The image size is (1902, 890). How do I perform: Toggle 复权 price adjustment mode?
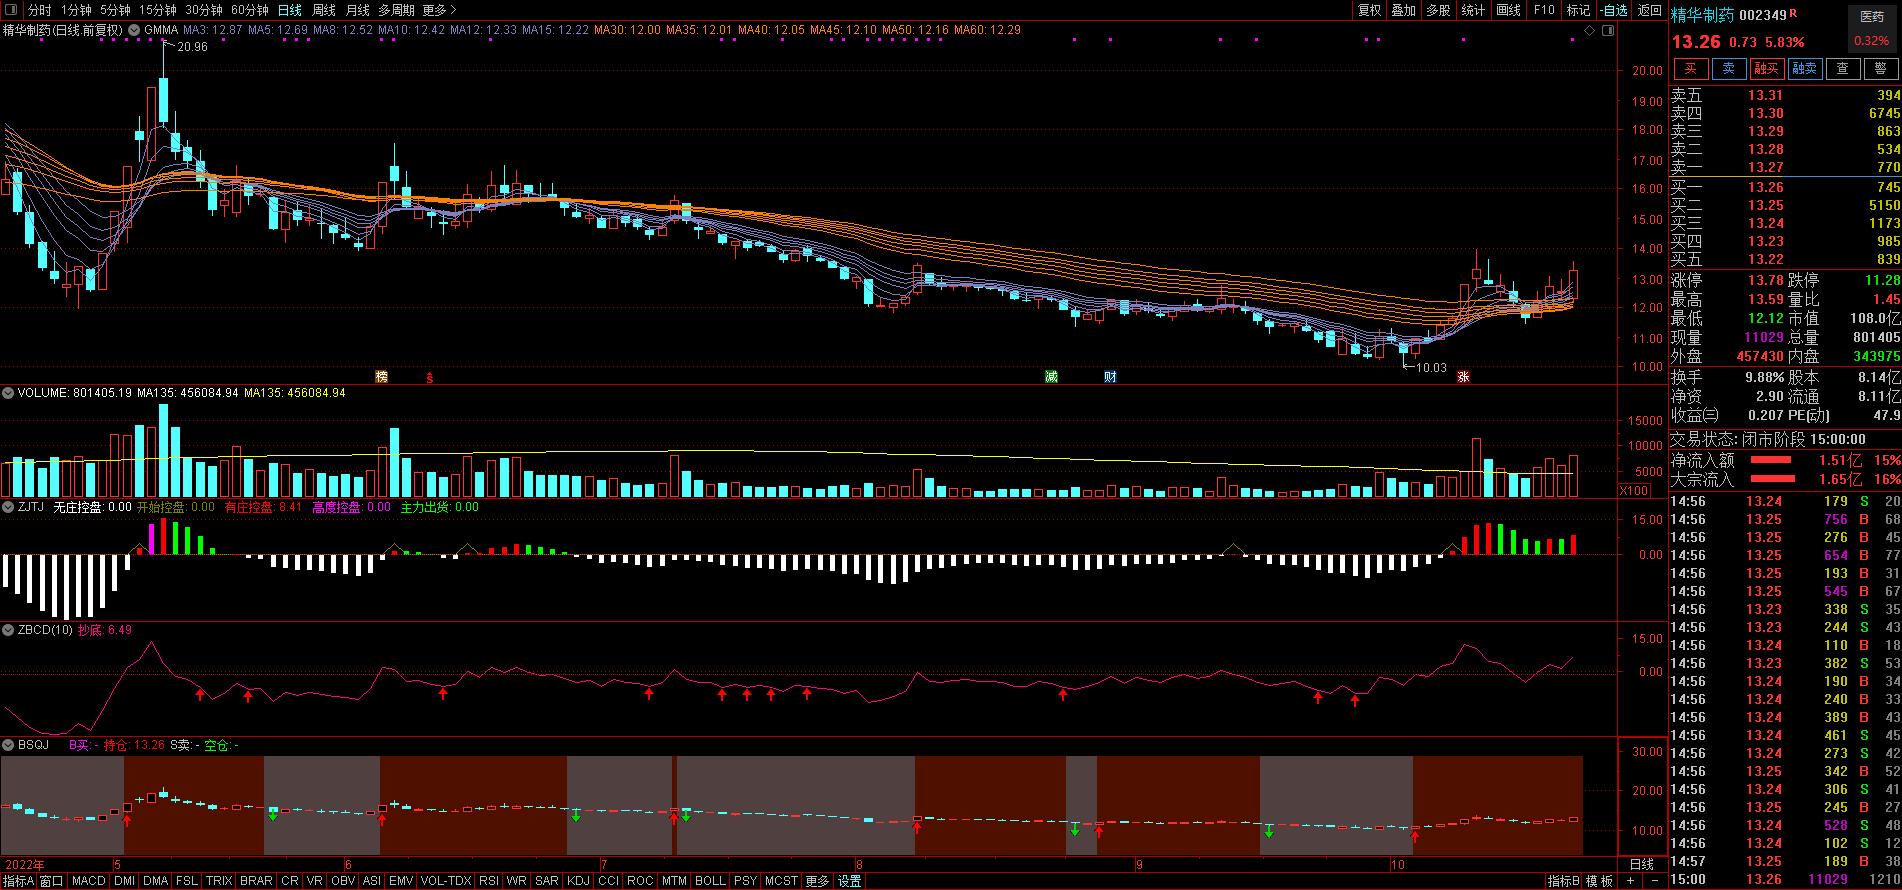tap(1369, 10)
